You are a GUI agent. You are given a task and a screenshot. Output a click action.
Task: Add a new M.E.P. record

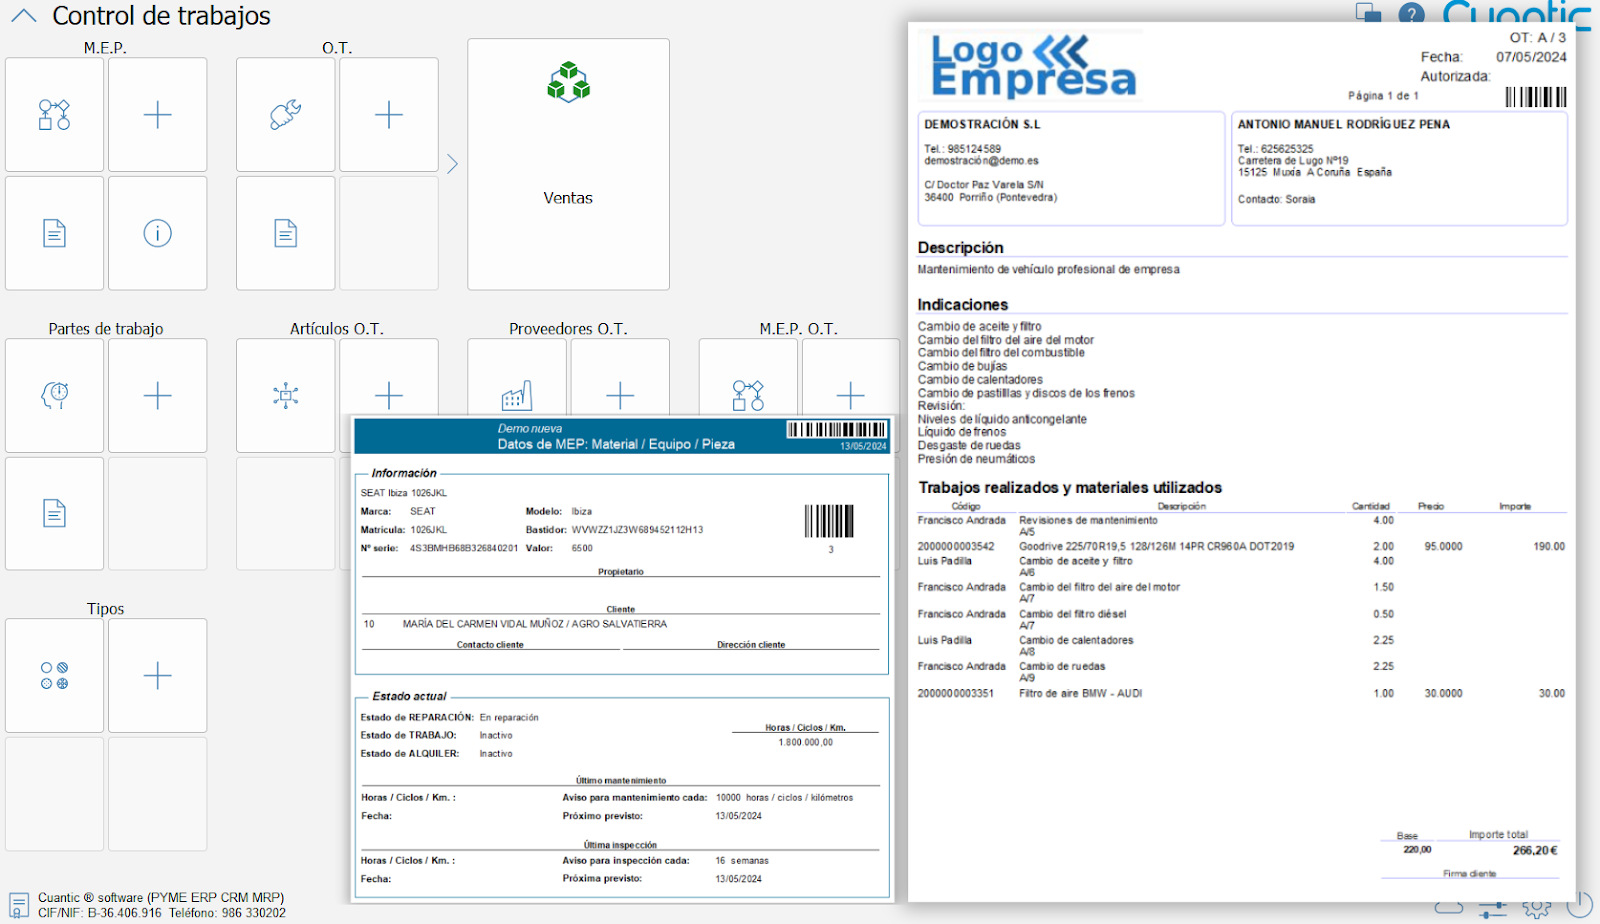point(157,114)
